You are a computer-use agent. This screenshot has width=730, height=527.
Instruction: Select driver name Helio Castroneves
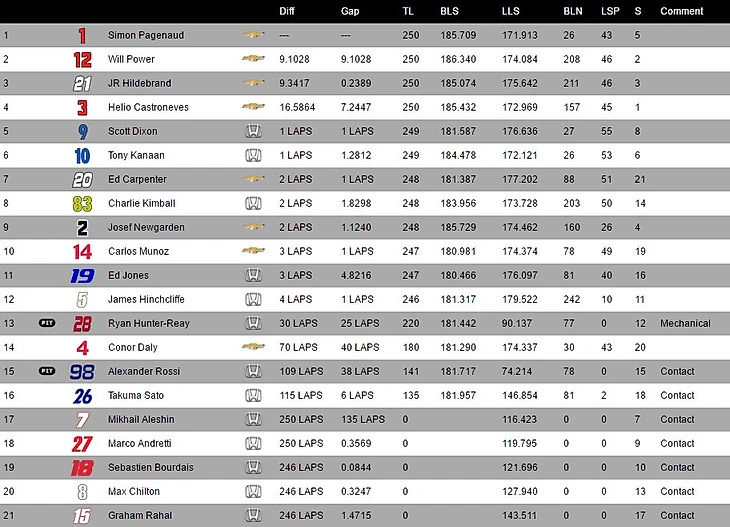pos(148,107)
